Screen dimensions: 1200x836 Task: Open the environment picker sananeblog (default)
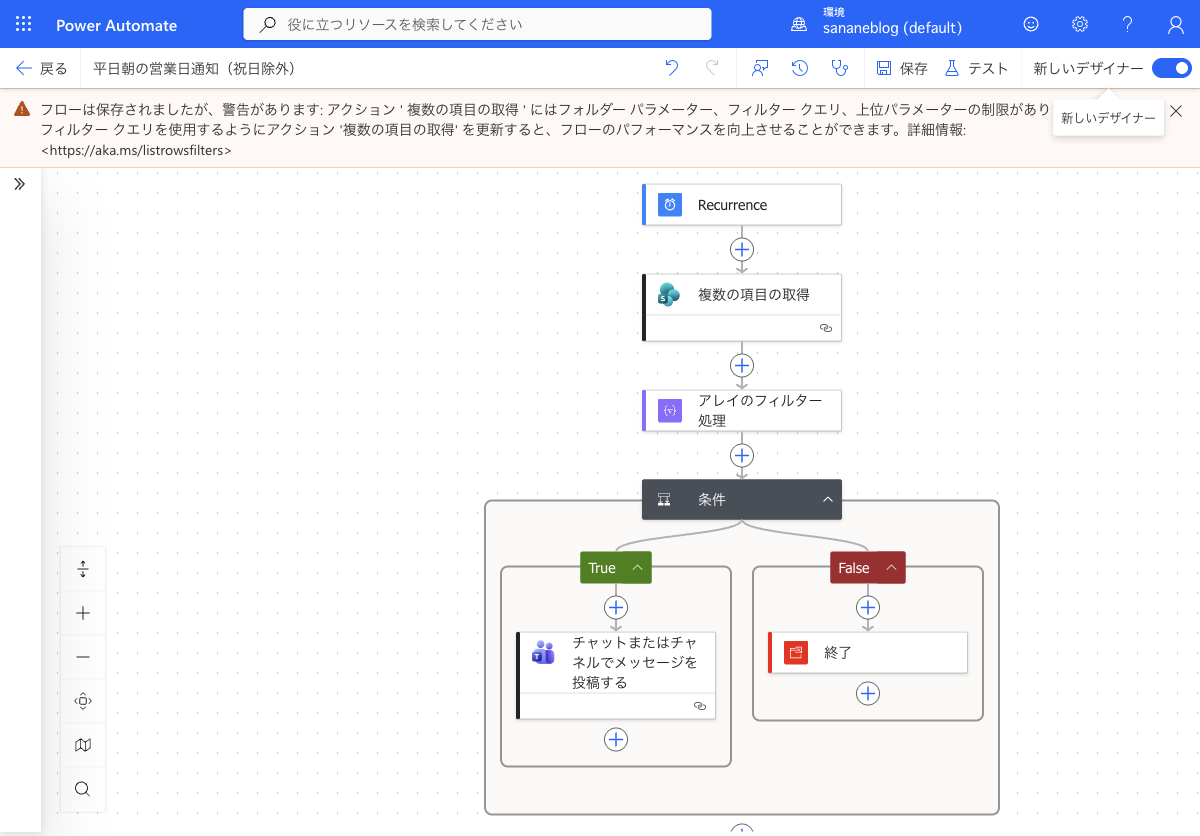click(877, 24)
